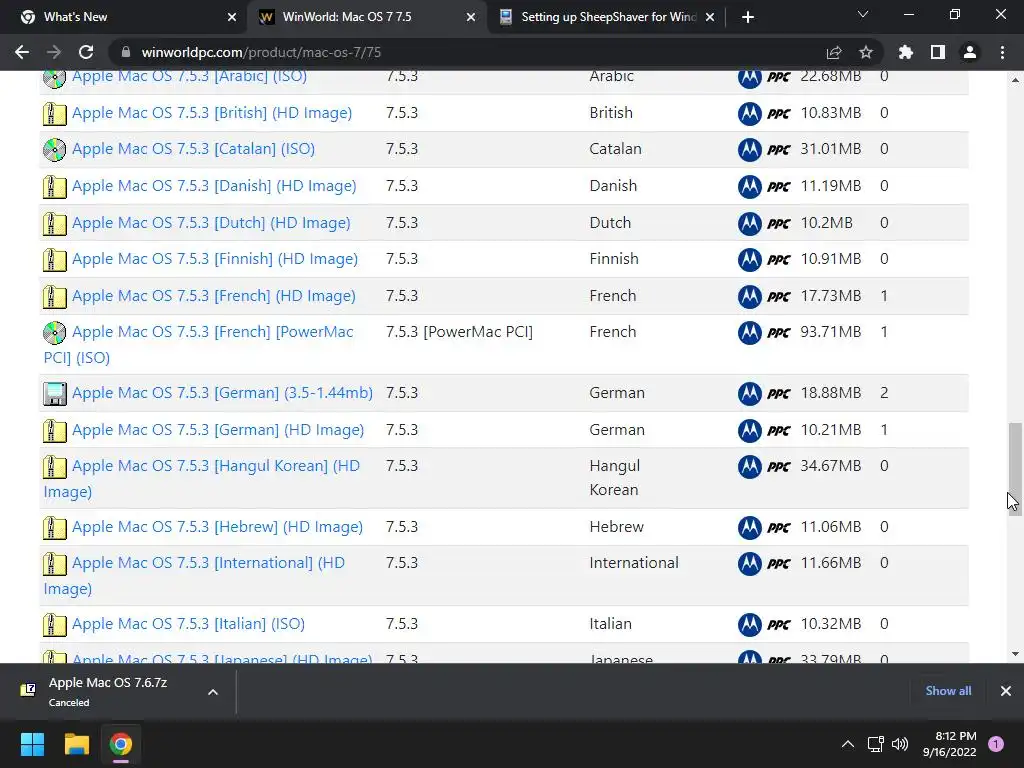This screenshot has width=1024, height=768.
Task: Select the 'International' language cell
Action: [x=634, y=563]
